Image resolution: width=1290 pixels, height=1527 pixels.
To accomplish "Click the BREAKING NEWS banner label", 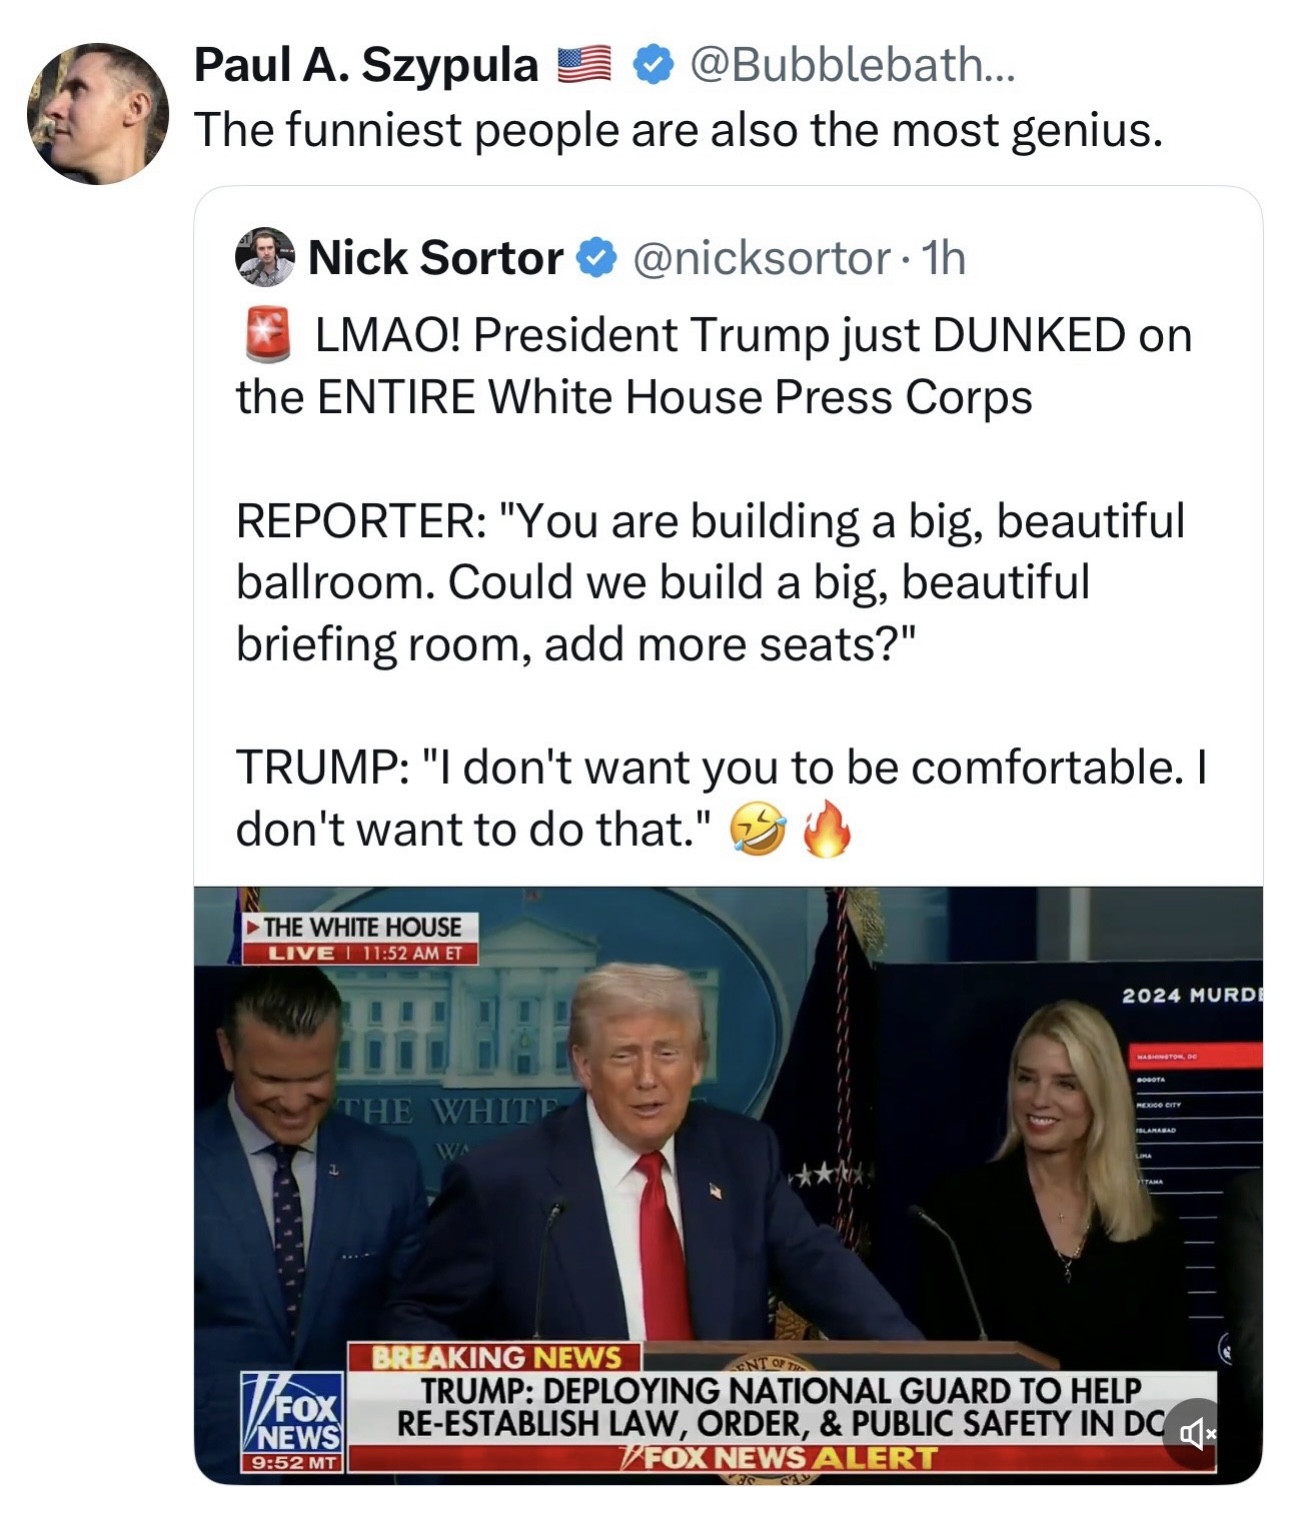I will coord(496,1357).
